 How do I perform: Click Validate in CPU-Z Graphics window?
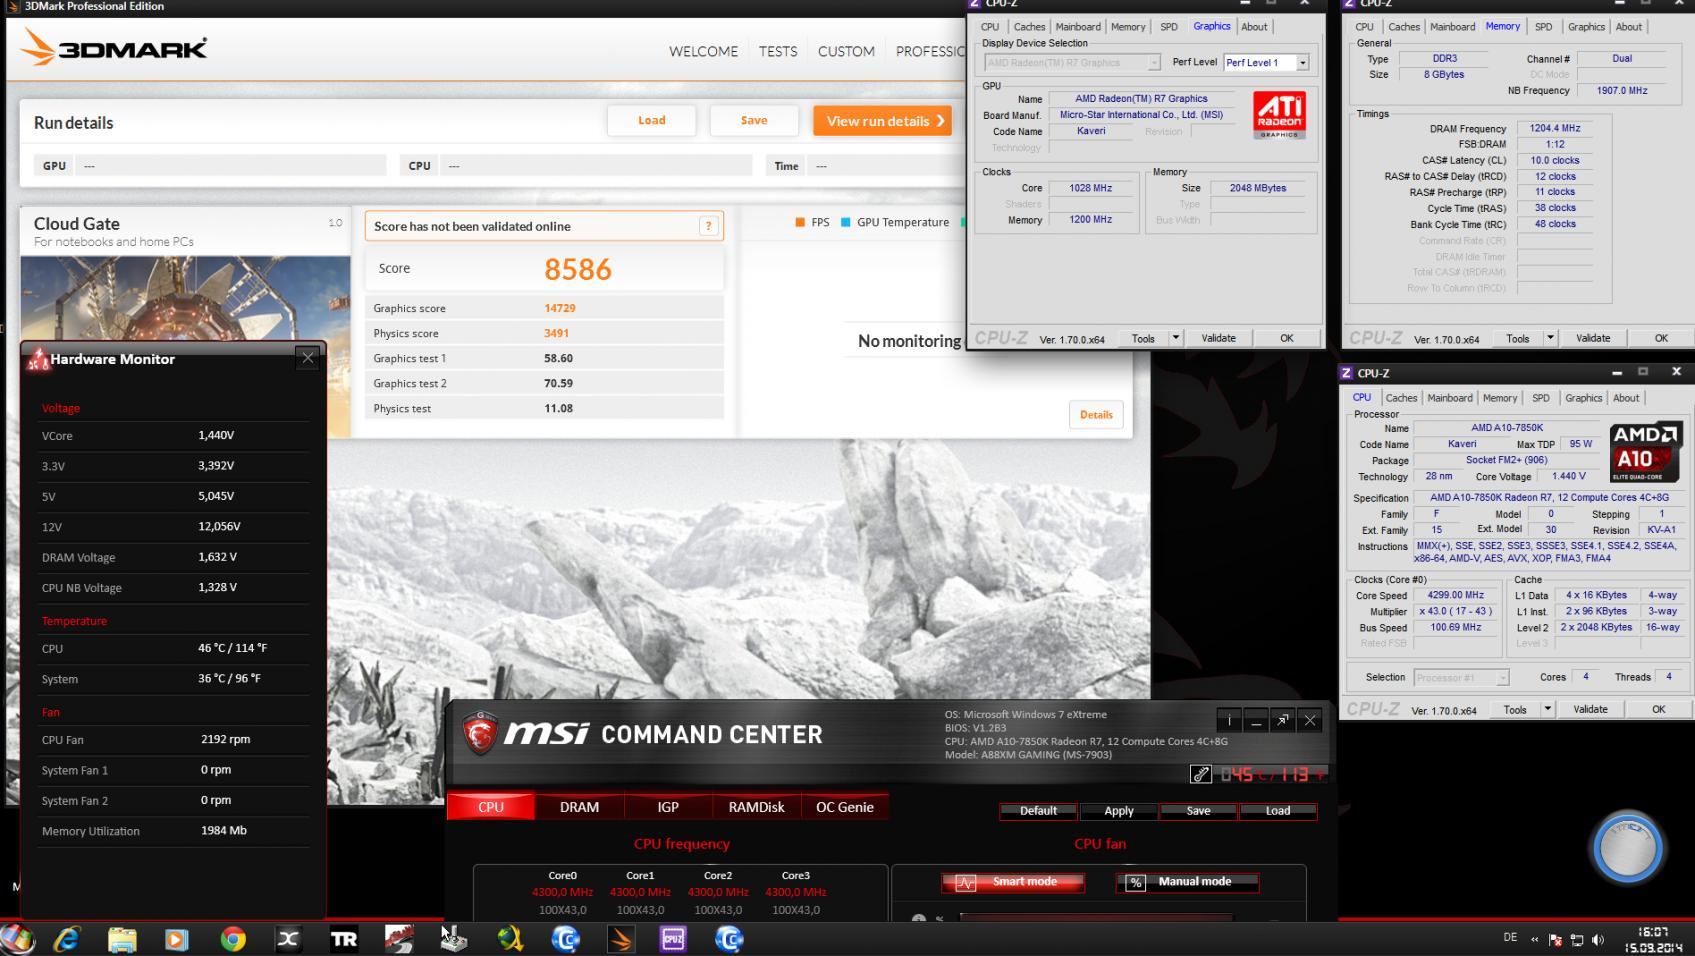[1218, 338]
